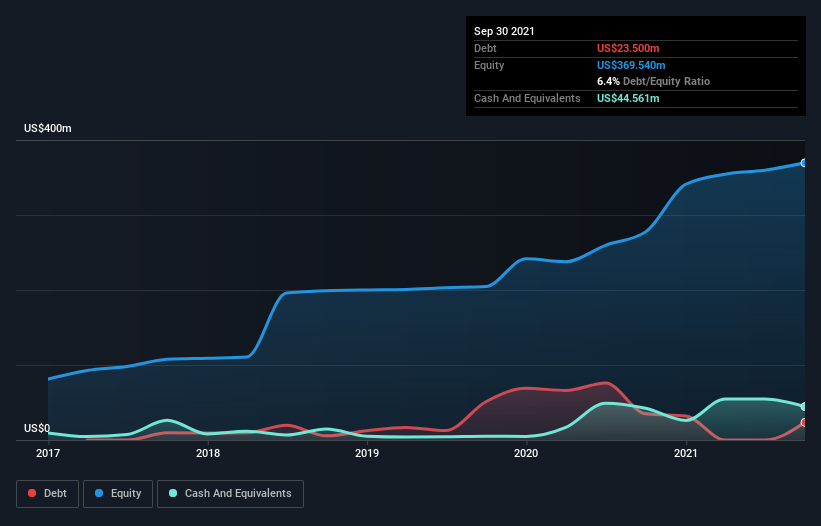821x526 pixels.
Task: Toggle the Debt series legend button
Action: [47, 494]
